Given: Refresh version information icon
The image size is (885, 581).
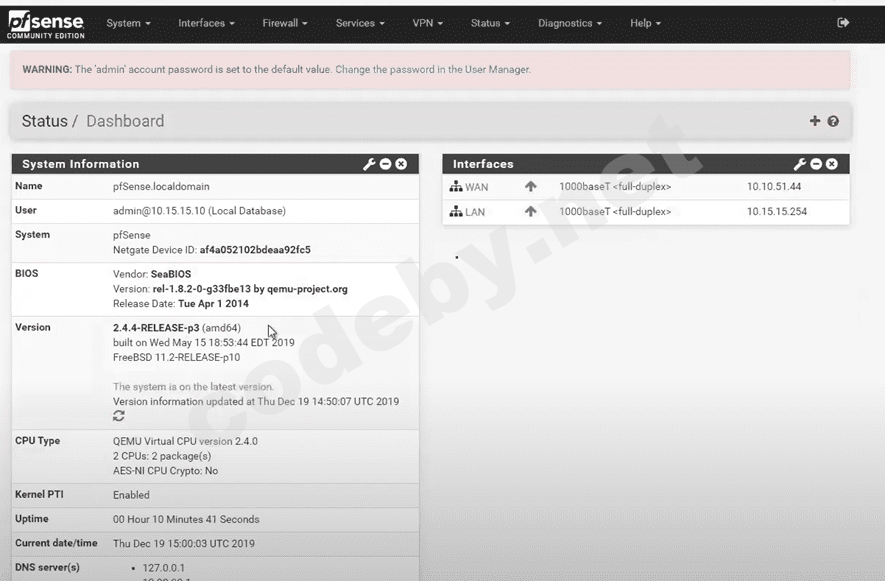Looking at the screenshot, I should pos(119,416).
